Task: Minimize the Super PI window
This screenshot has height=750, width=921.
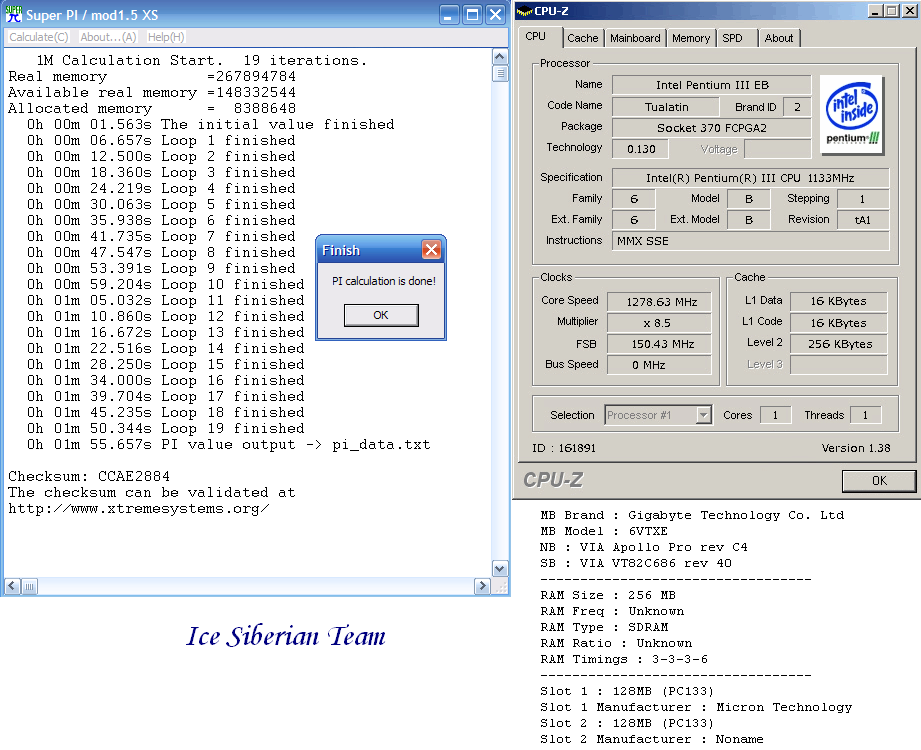Action: (449, 15)
